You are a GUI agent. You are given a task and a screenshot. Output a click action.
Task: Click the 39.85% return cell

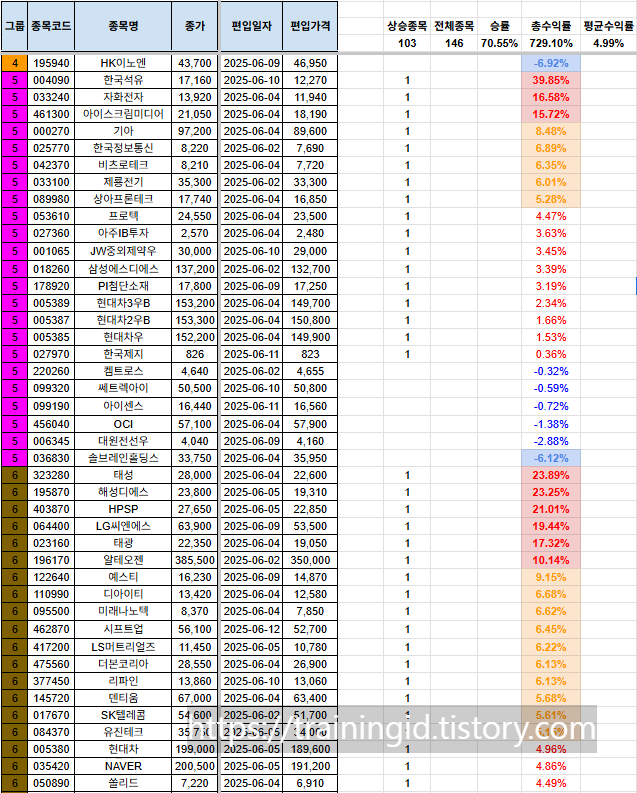tap(551, 80)
